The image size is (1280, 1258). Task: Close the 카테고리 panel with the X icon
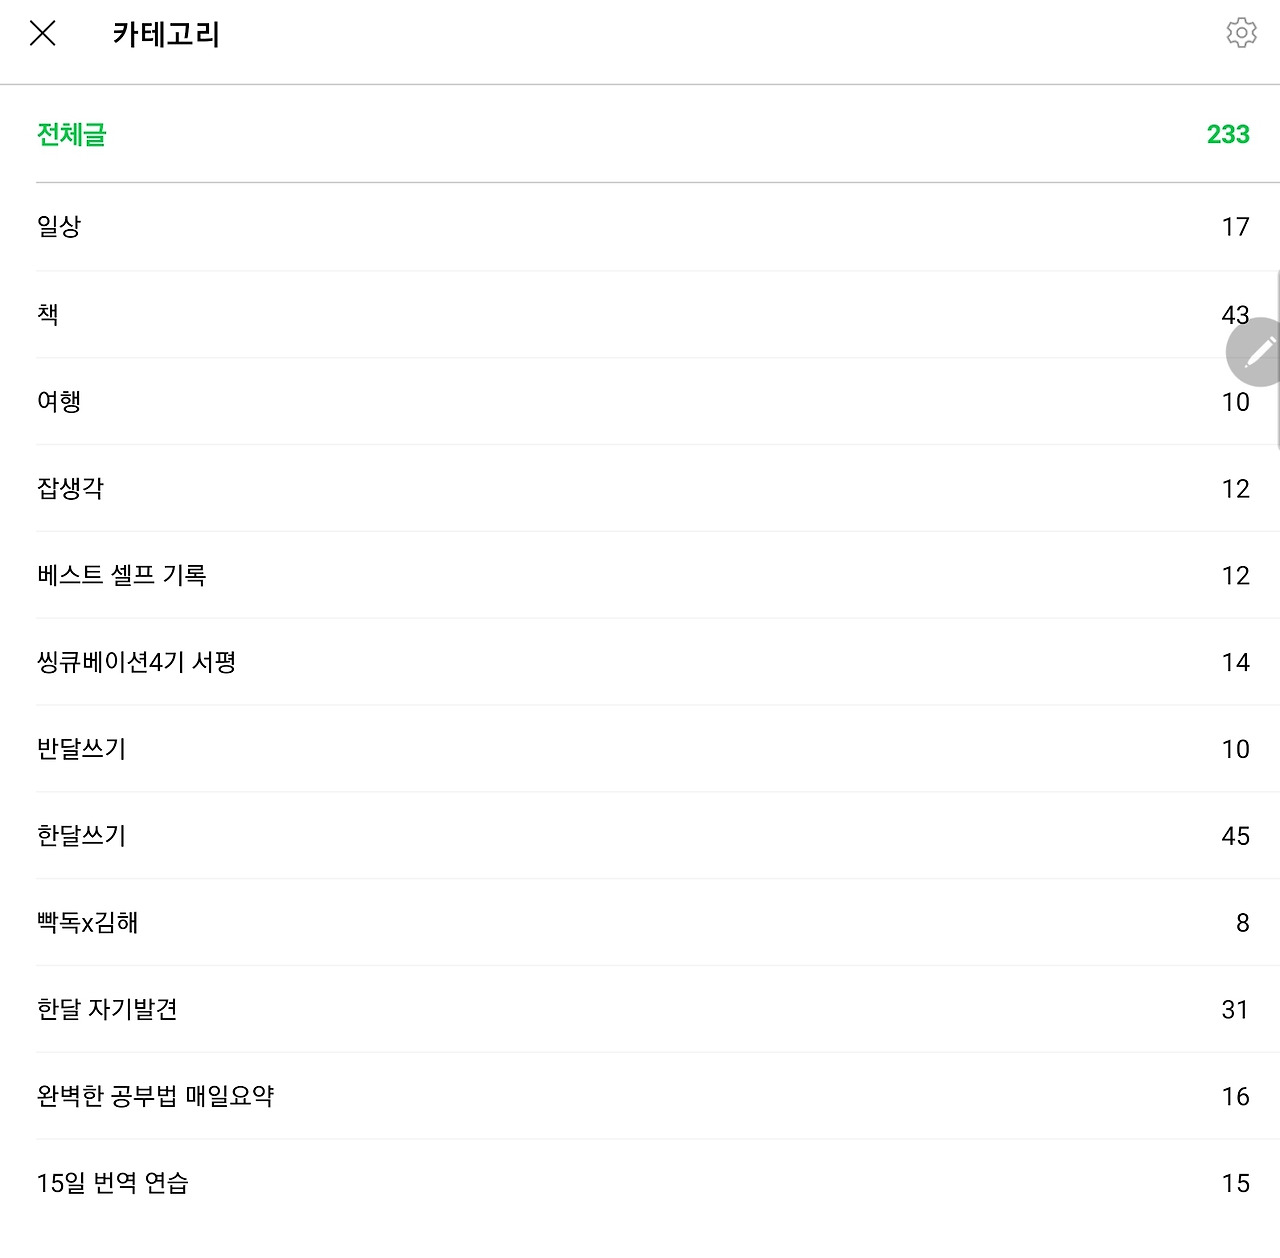(x=43, y=34)
